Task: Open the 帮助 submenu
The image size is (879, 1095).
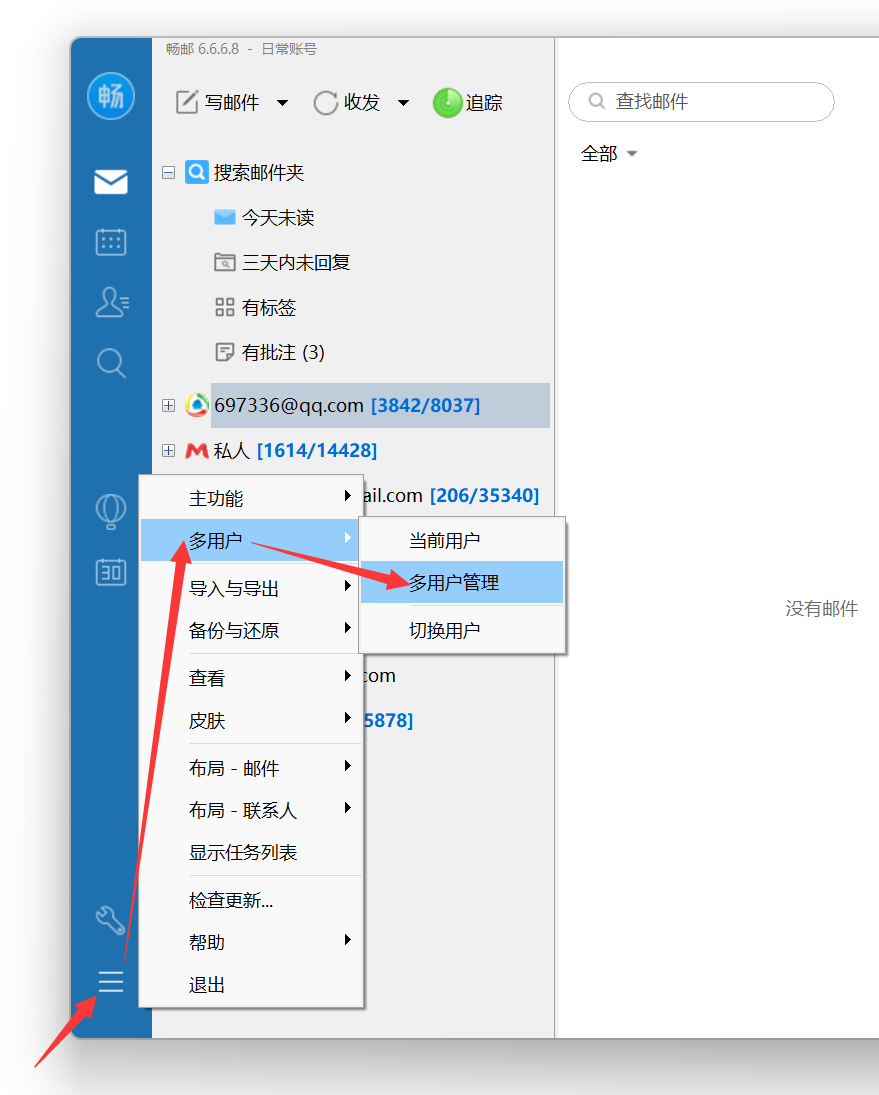Action: tap(251, 942)
